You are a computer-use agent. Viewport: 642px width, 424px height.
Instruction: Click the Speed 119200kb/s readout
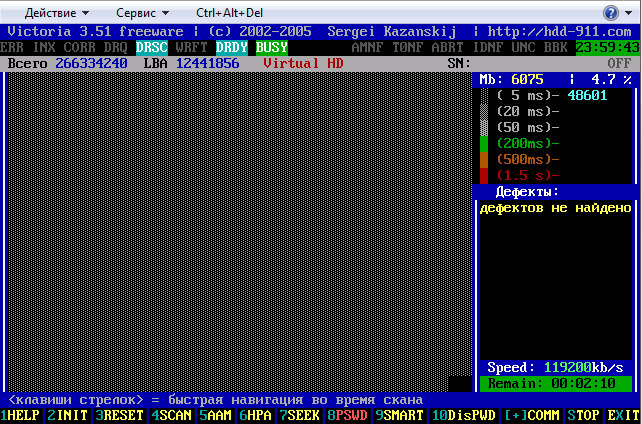pyautogui.click(x=555, y=368)
